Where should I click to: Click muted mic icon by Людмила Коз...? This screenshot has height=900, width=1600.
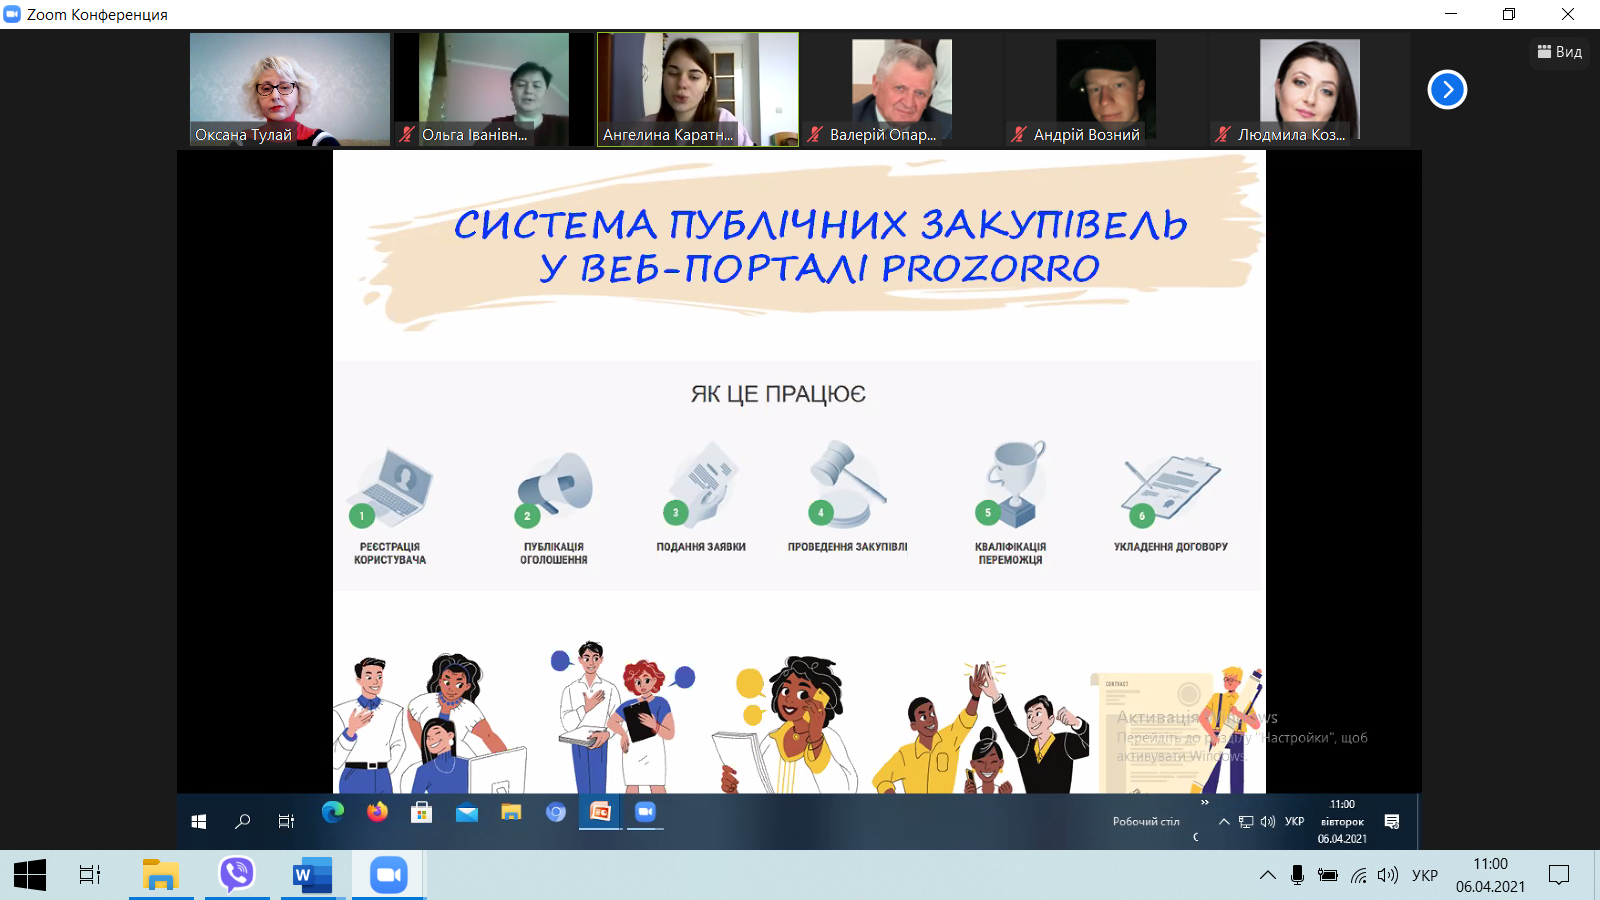[1223, 134]
